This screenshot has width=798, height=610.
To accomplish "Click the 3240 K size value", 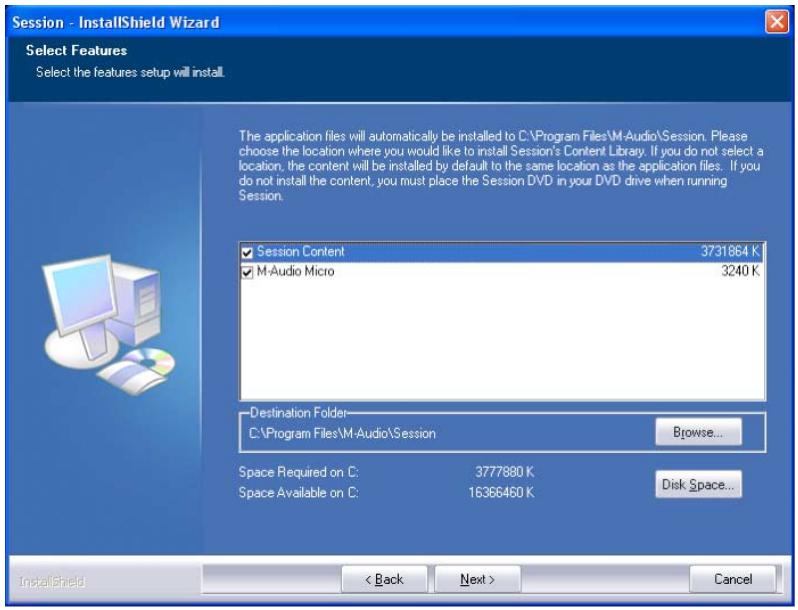I will pos(740,271).
